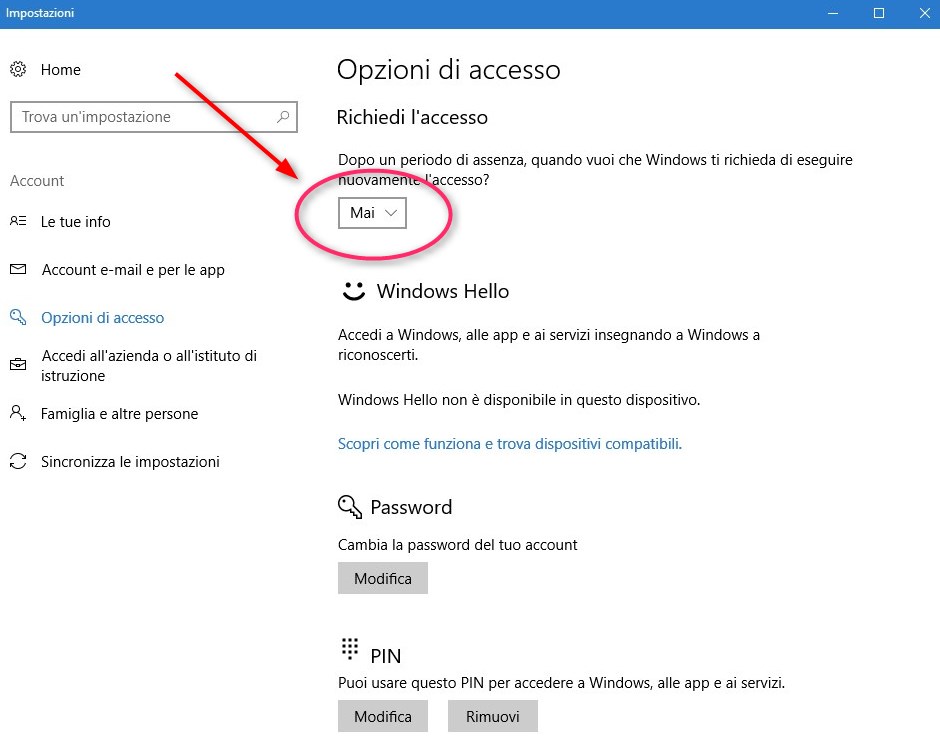Click the Home gear icon
Viewport: 940px width, 737px height.
(18, 70)
